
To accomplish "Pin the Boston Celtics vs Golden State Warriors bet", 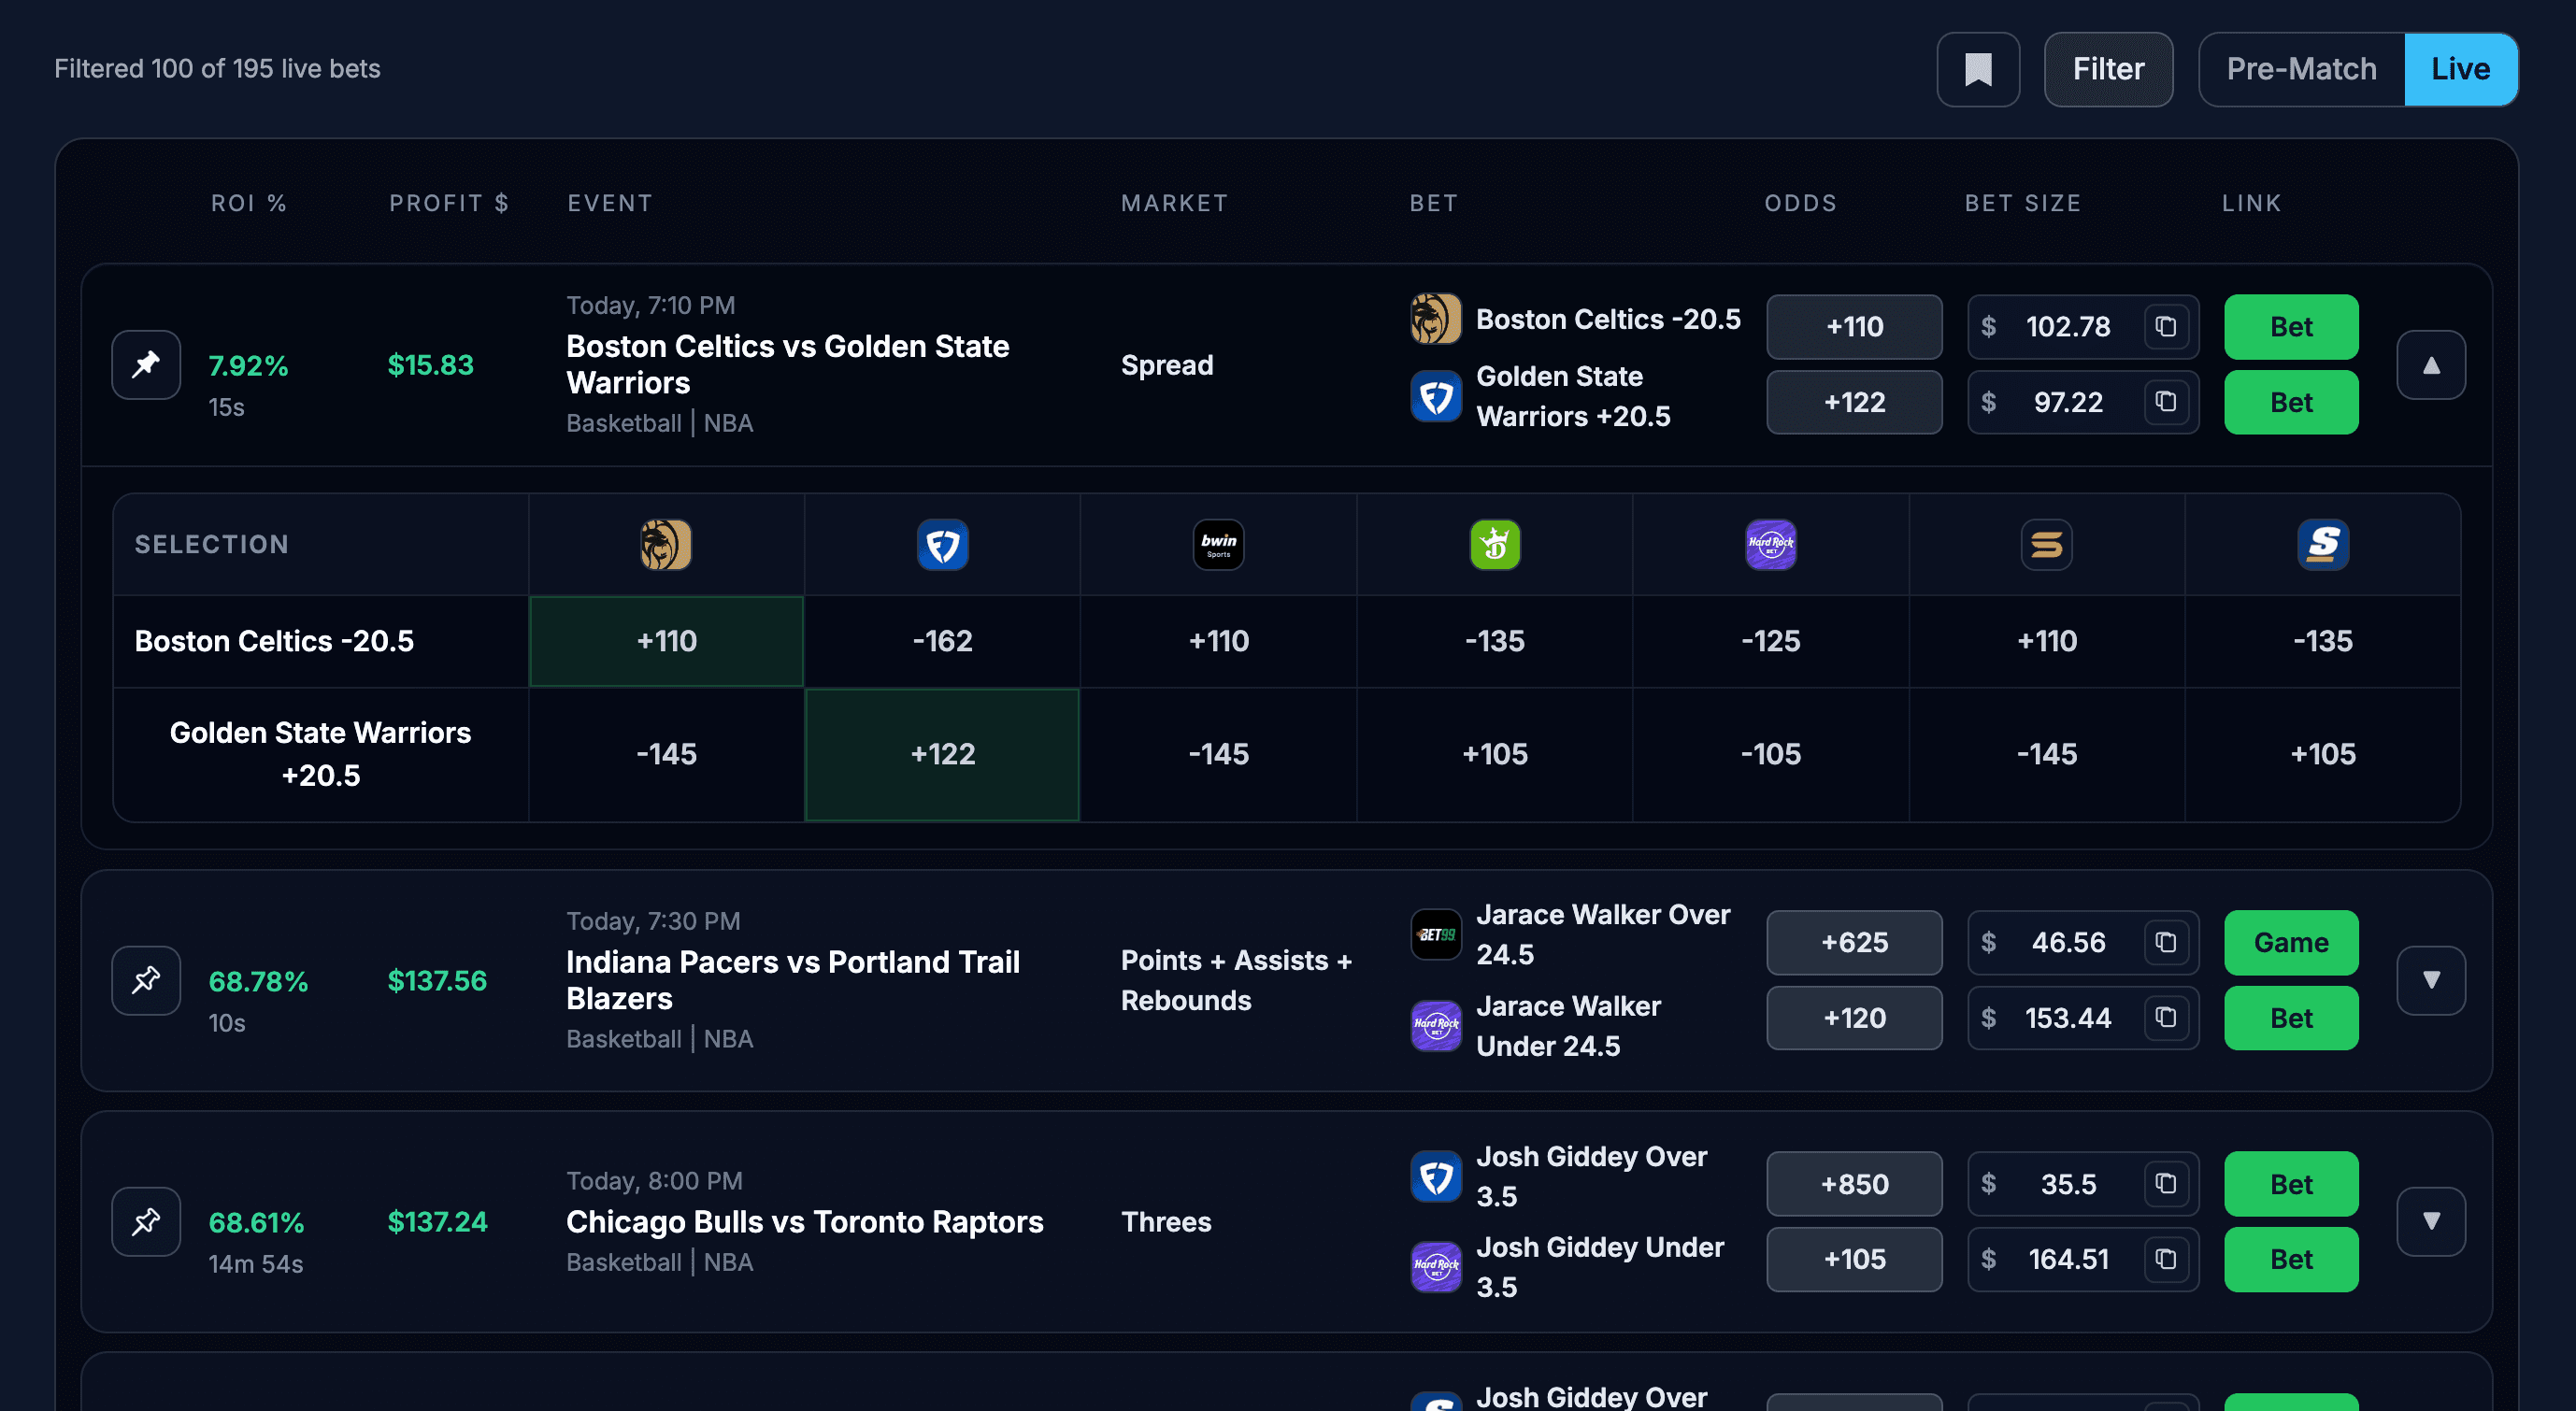I will pos(145,365).
